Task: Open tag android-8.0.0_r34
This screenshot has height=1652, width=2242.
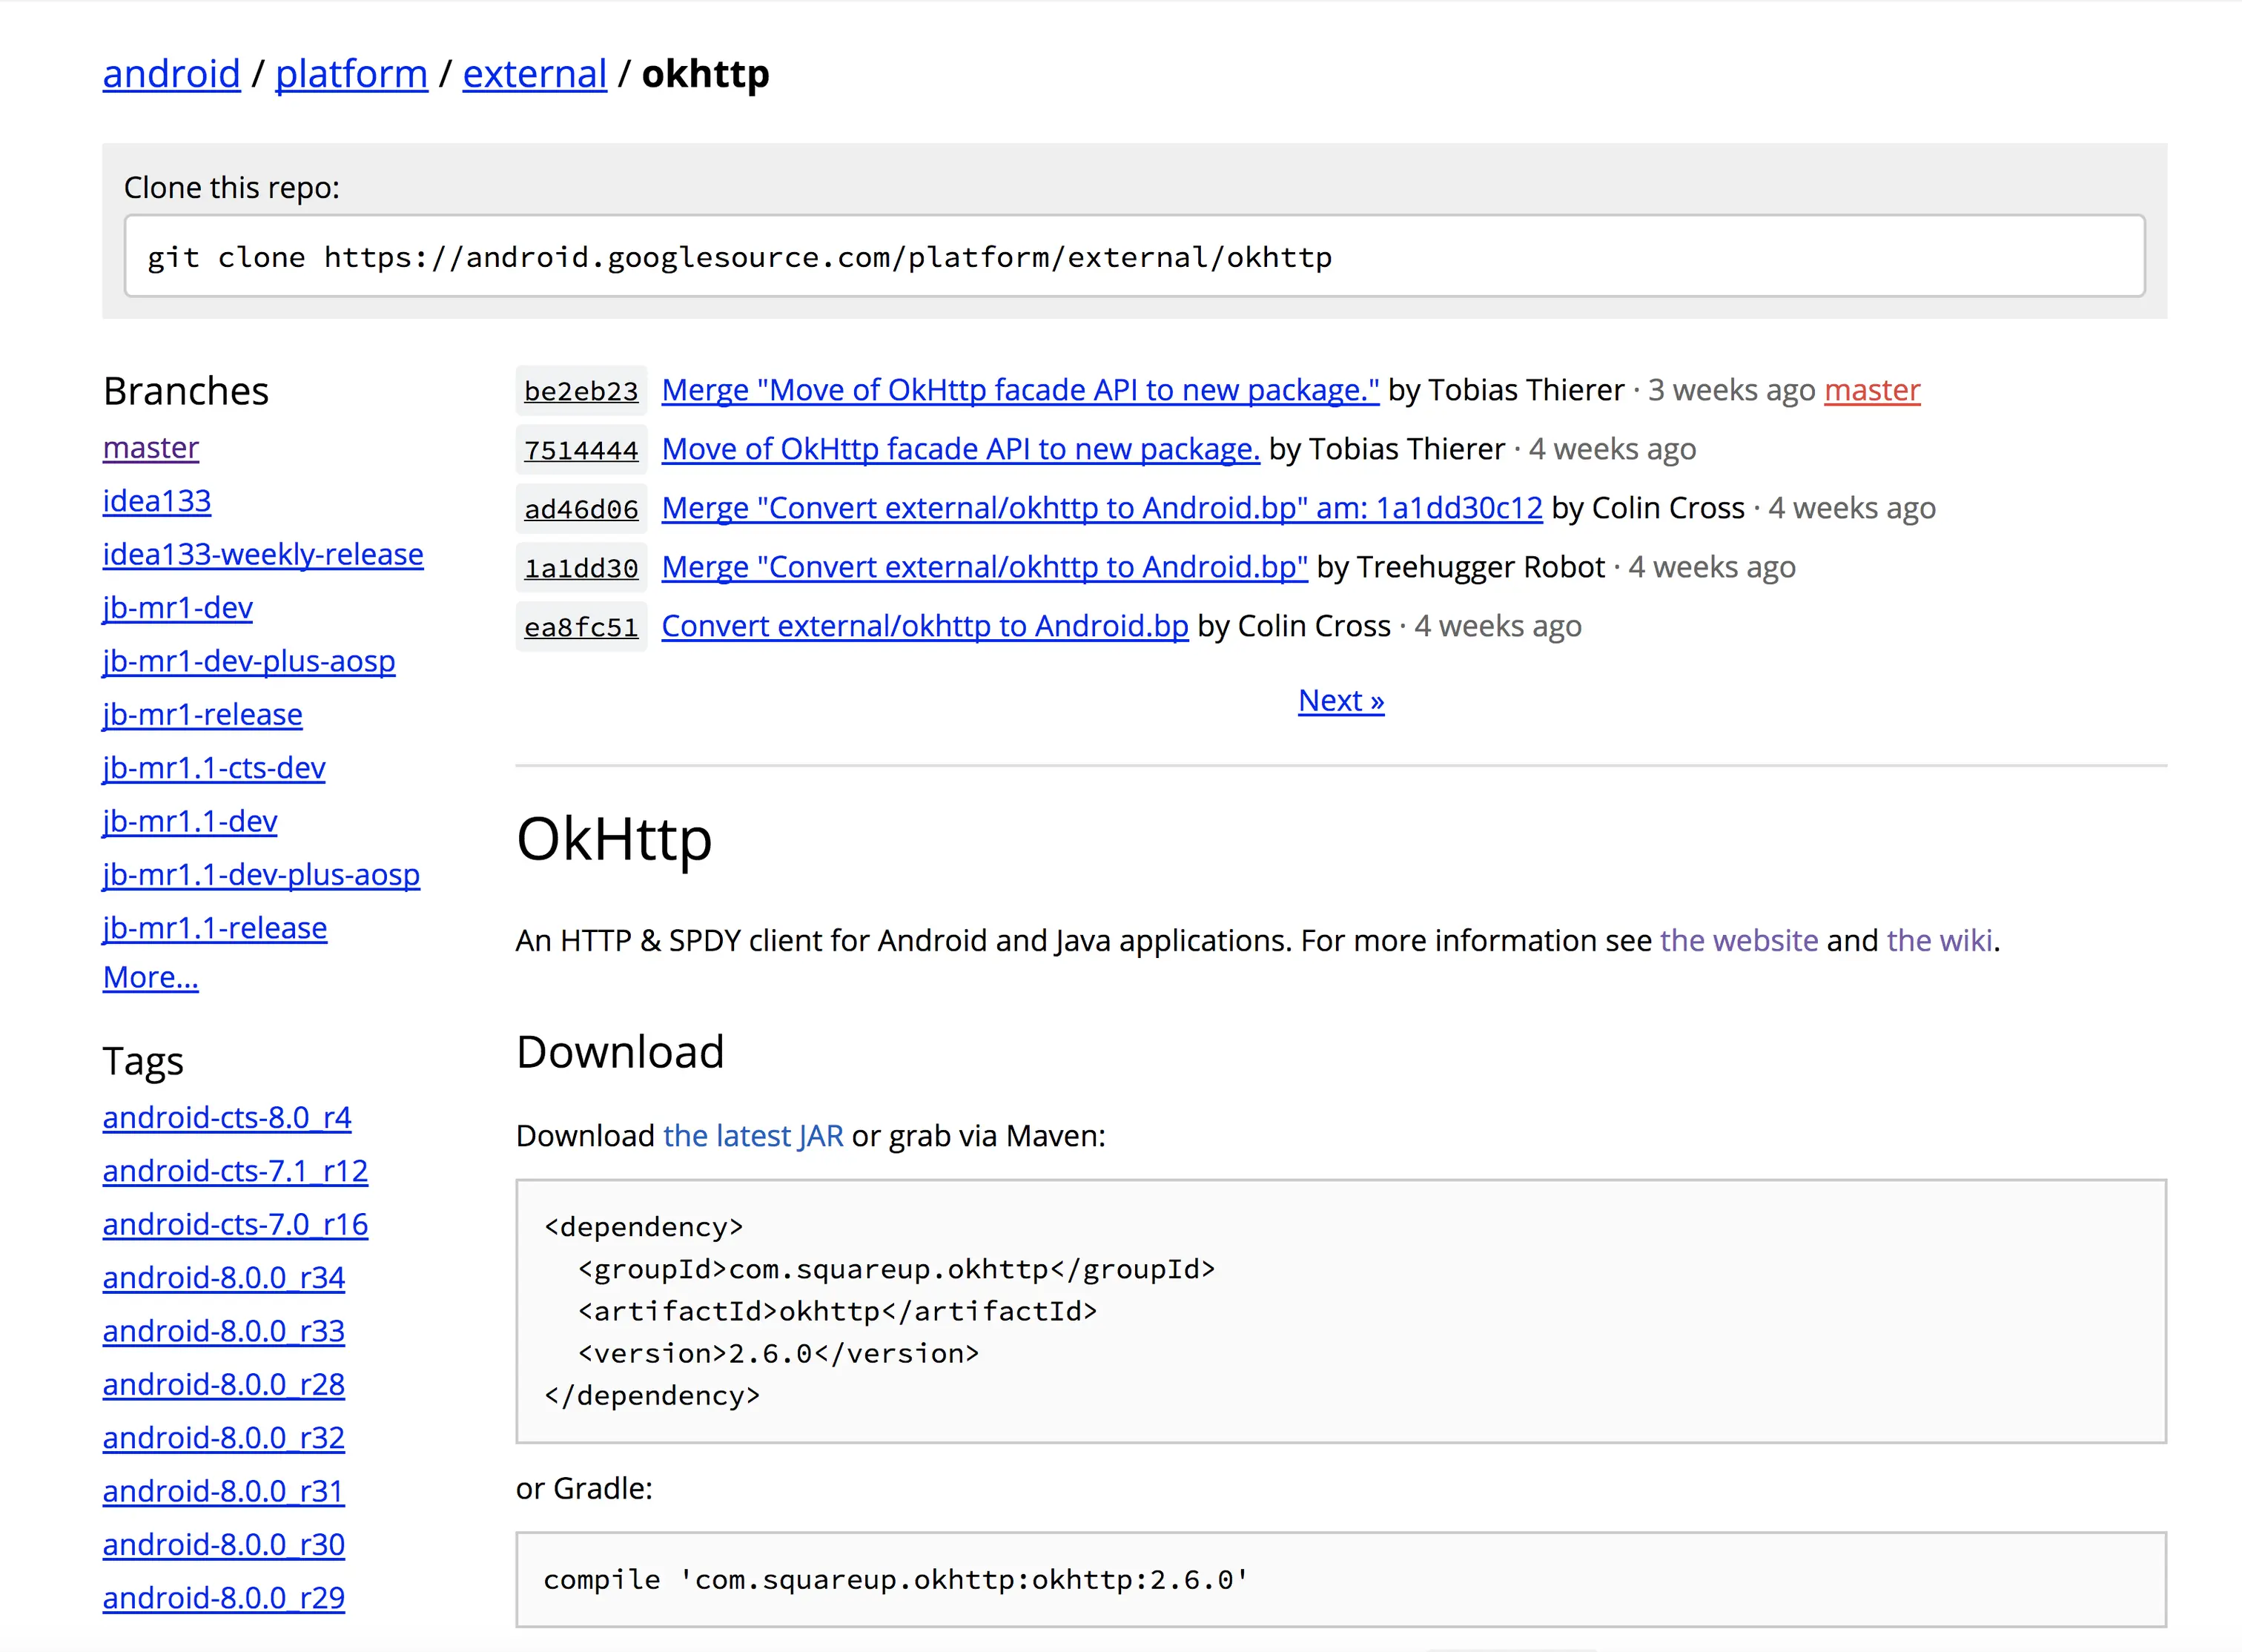Action: tap(224, 1277)
